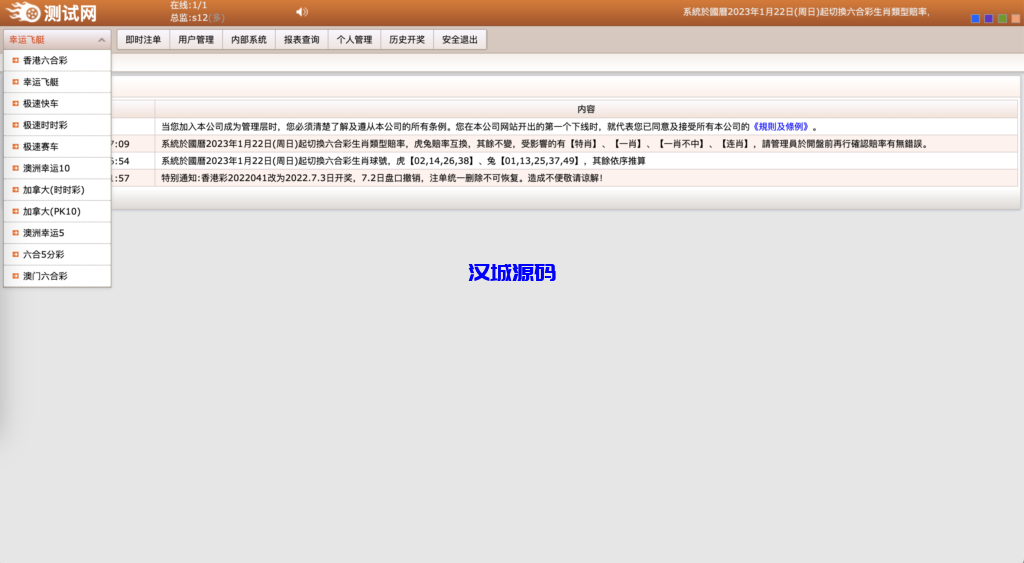Click the 在线:1/1 online status text
This screenshot has width=1024, height=563.
(x=188, y=5)
